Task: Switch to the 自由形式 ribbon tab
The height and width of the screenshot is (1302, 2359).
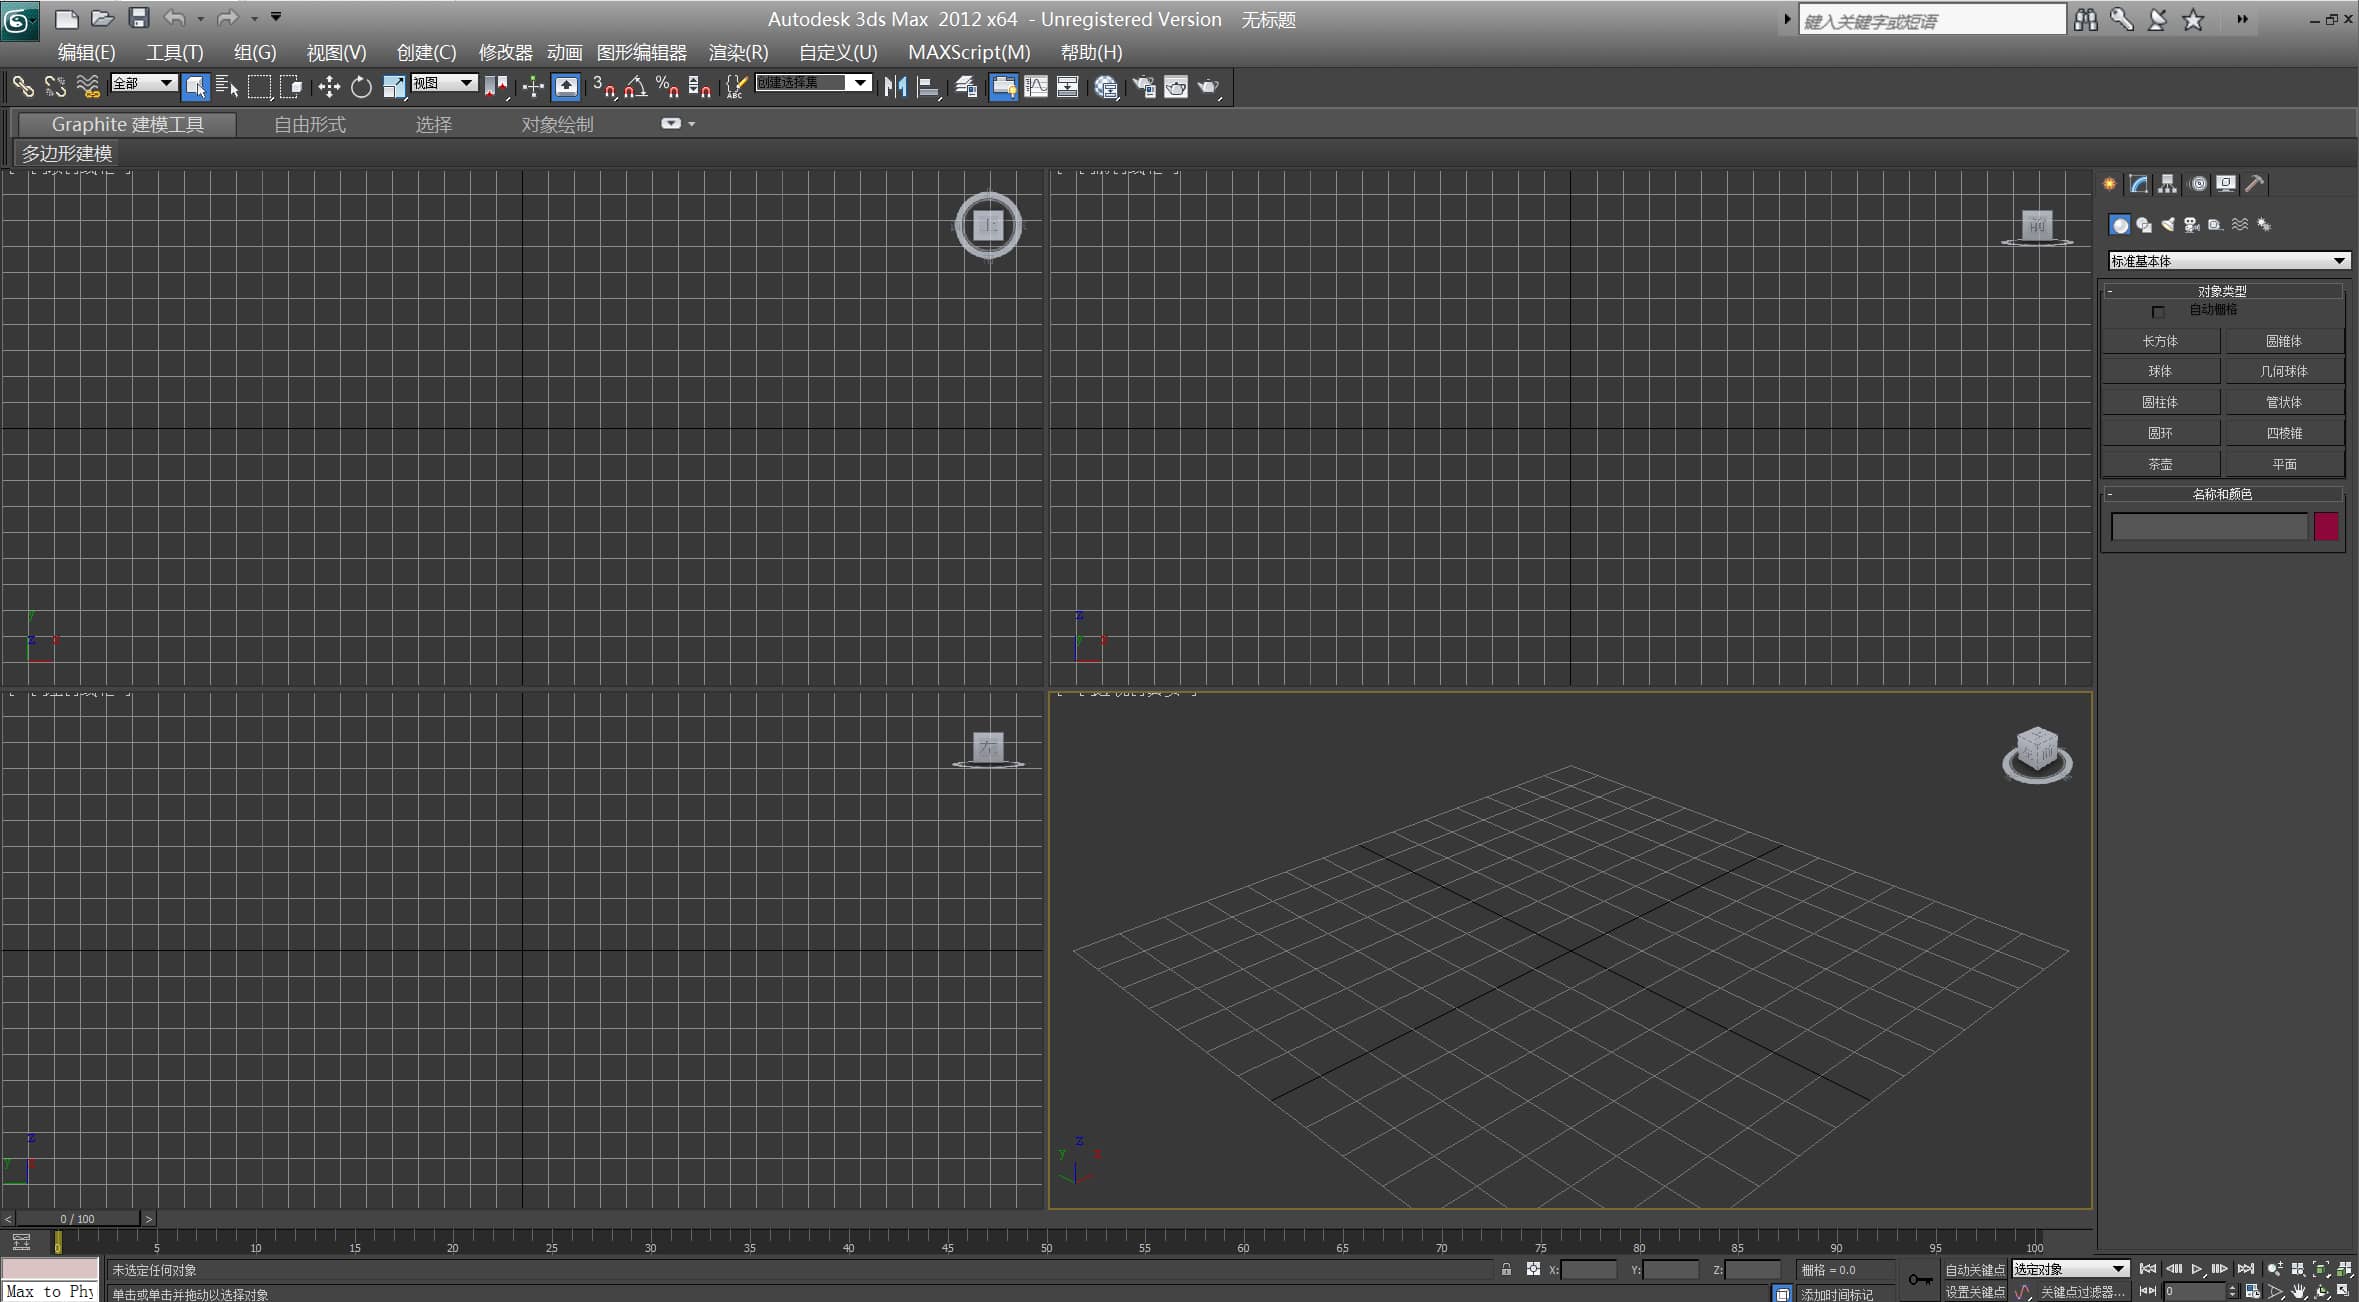Action: (x=309, y=124)
